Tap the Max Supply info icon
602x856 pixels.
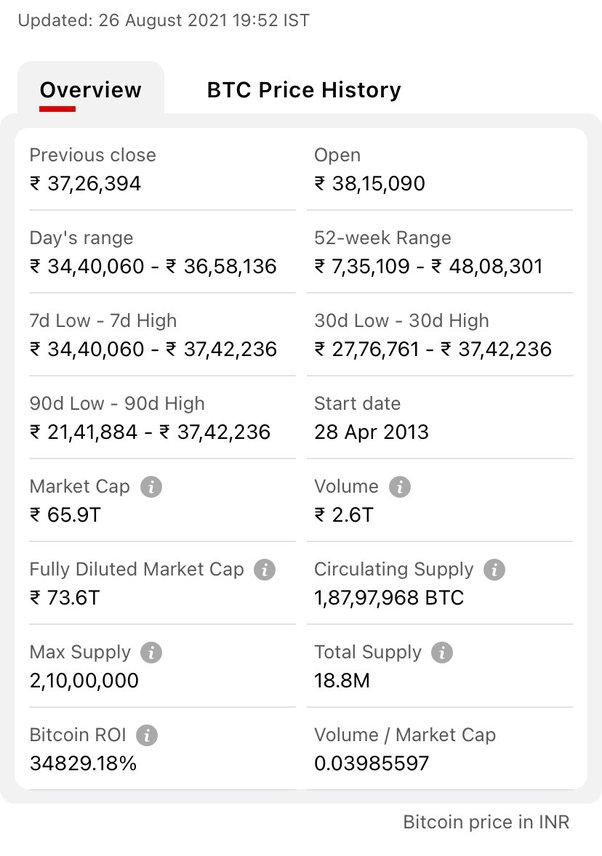tap(151, 652)
